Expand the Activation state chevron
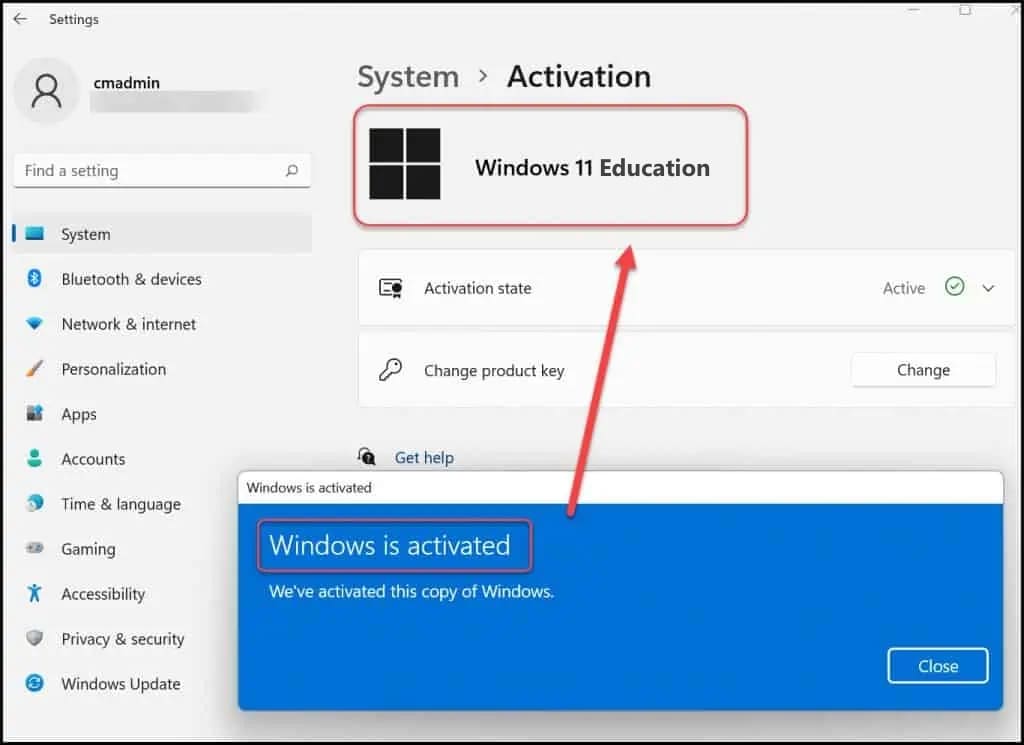The image size is (1024, 745). 988,288
